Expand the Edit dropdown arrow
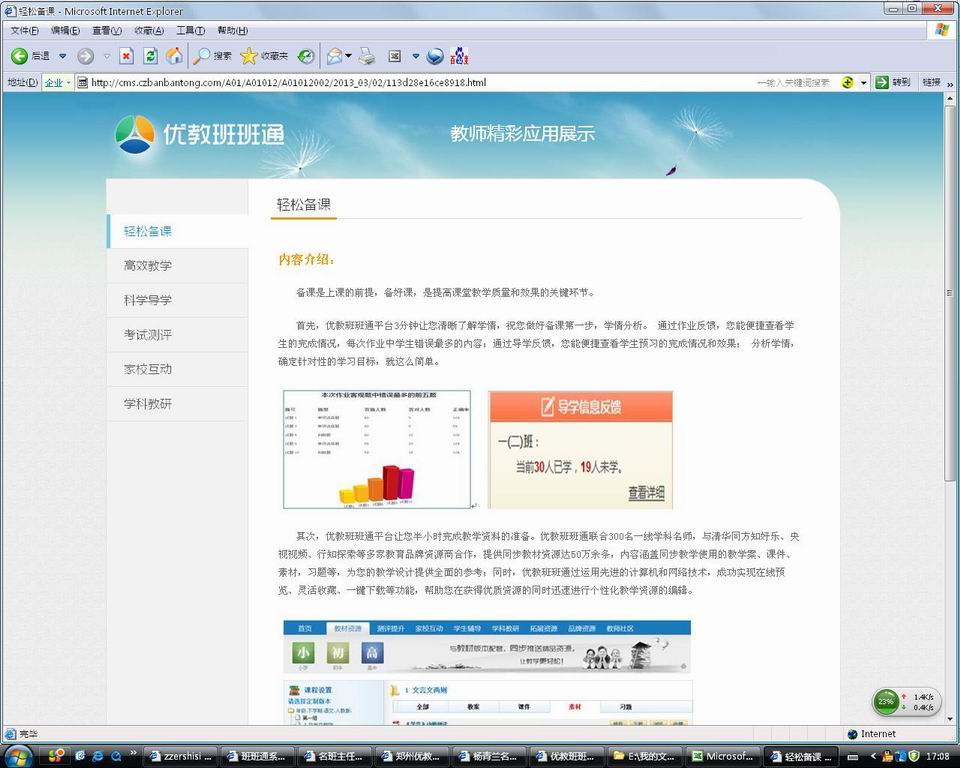 click(416, 56)
